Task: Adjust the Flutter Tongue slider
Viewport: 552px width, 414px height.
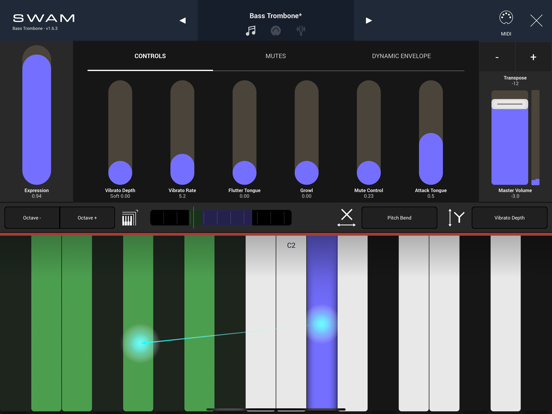Action: coord(244,132)
